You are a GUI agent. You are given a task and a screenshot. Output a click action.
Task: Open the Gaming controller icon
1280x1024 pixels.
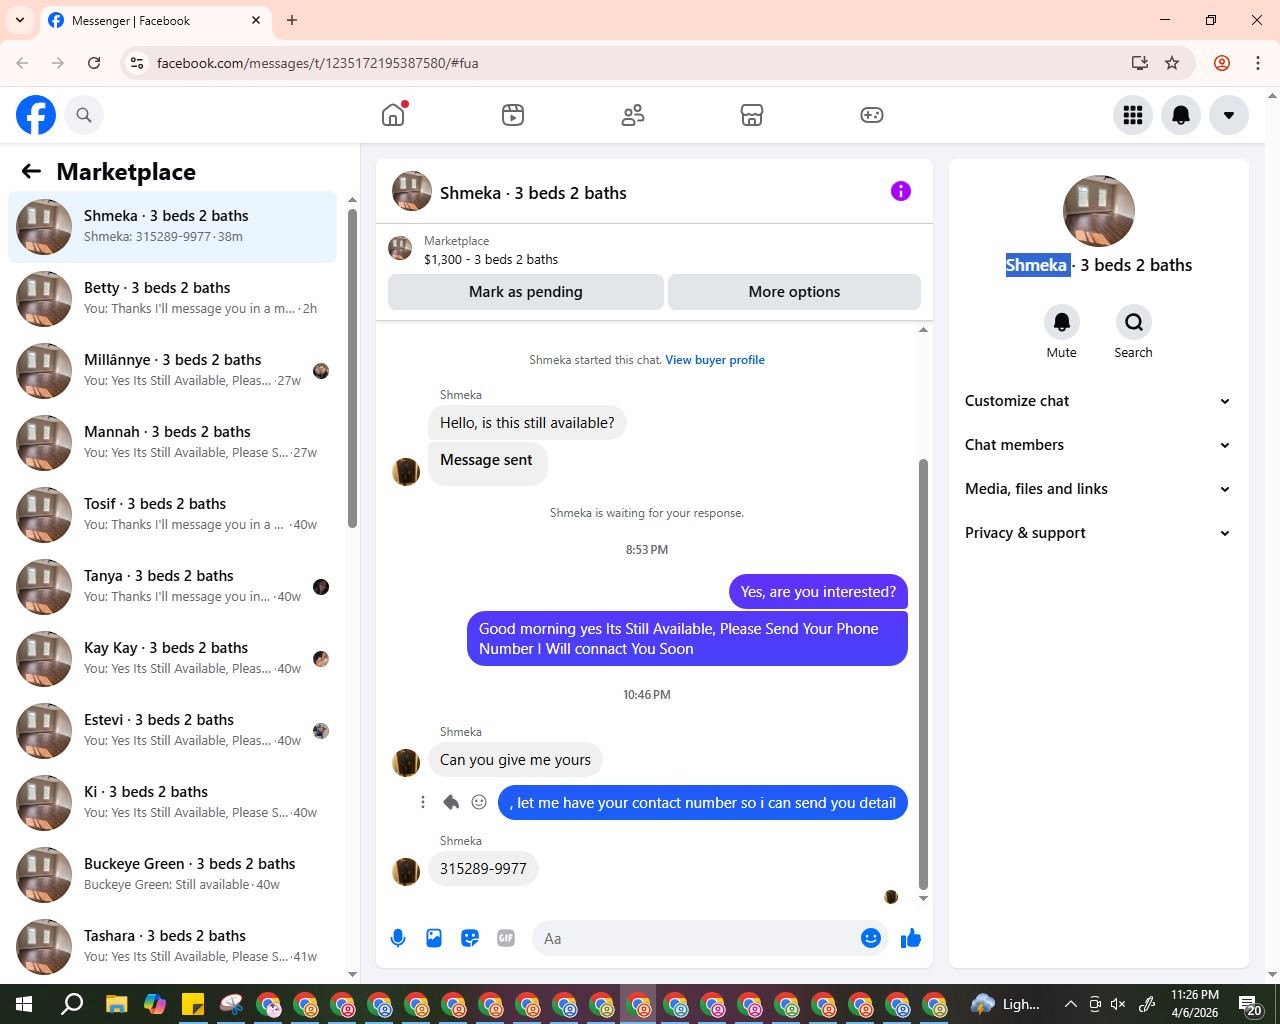pos(872,115)
